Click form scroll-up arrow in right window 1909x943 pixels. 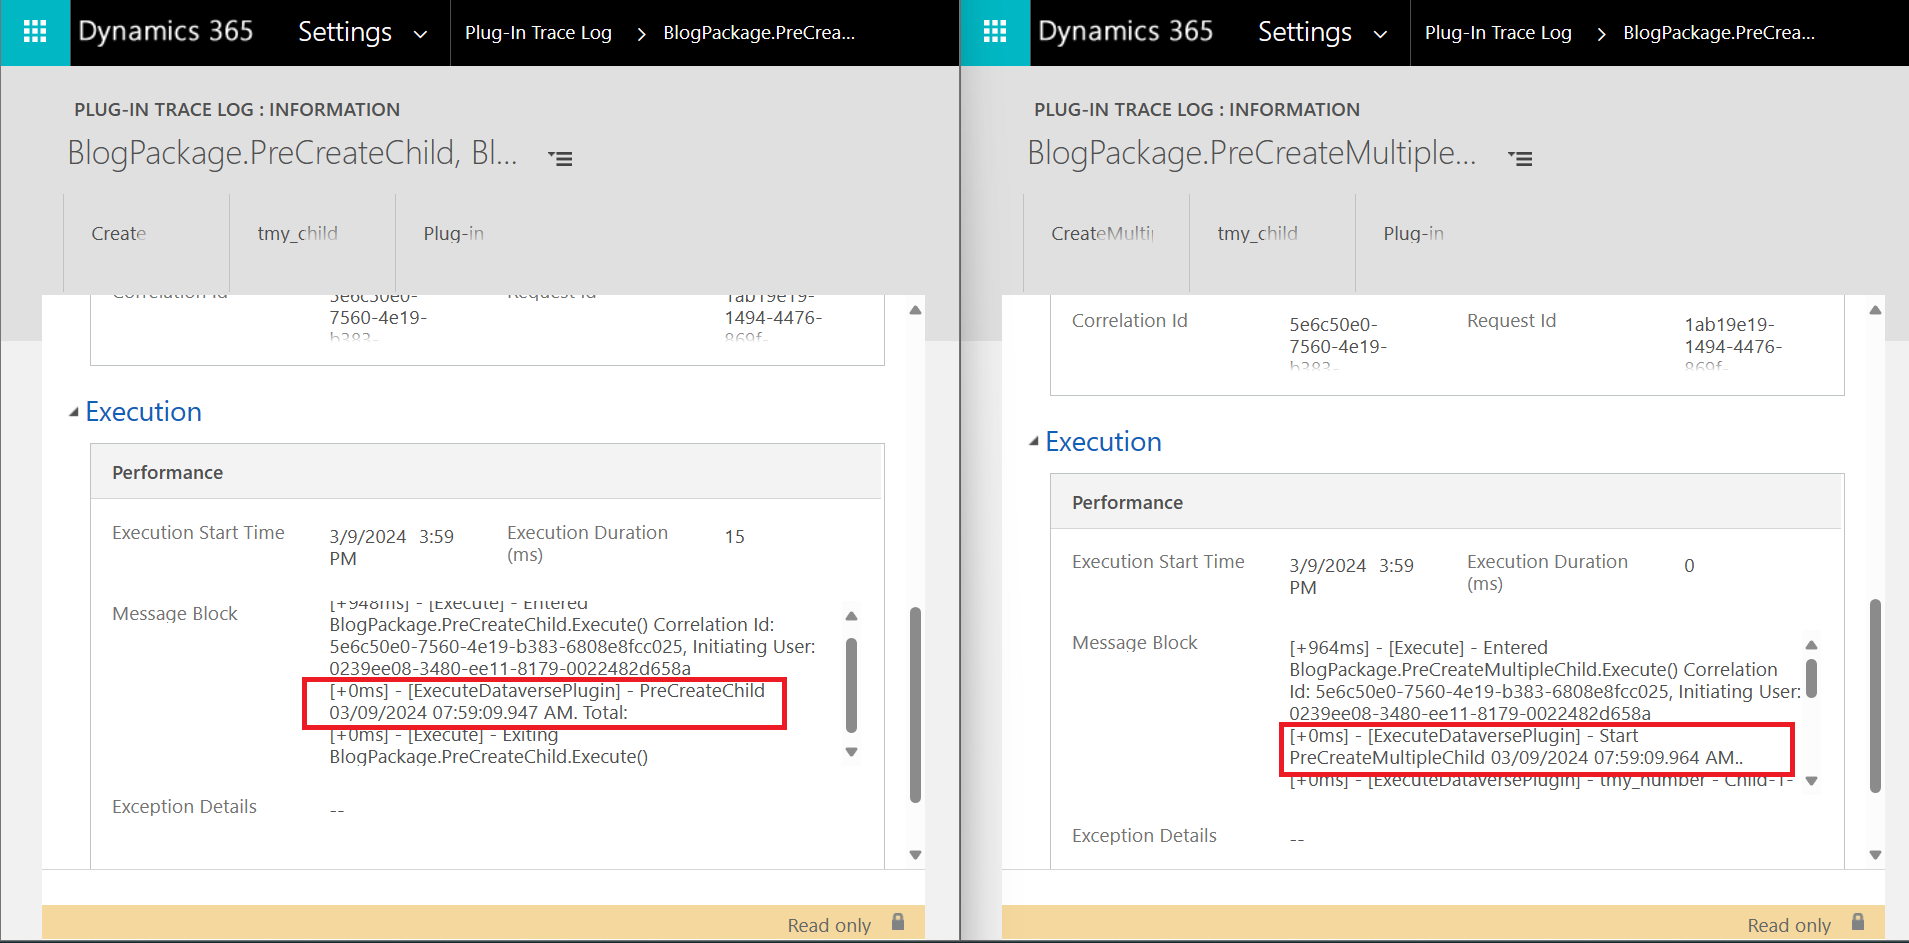[x=1875, y=310]
